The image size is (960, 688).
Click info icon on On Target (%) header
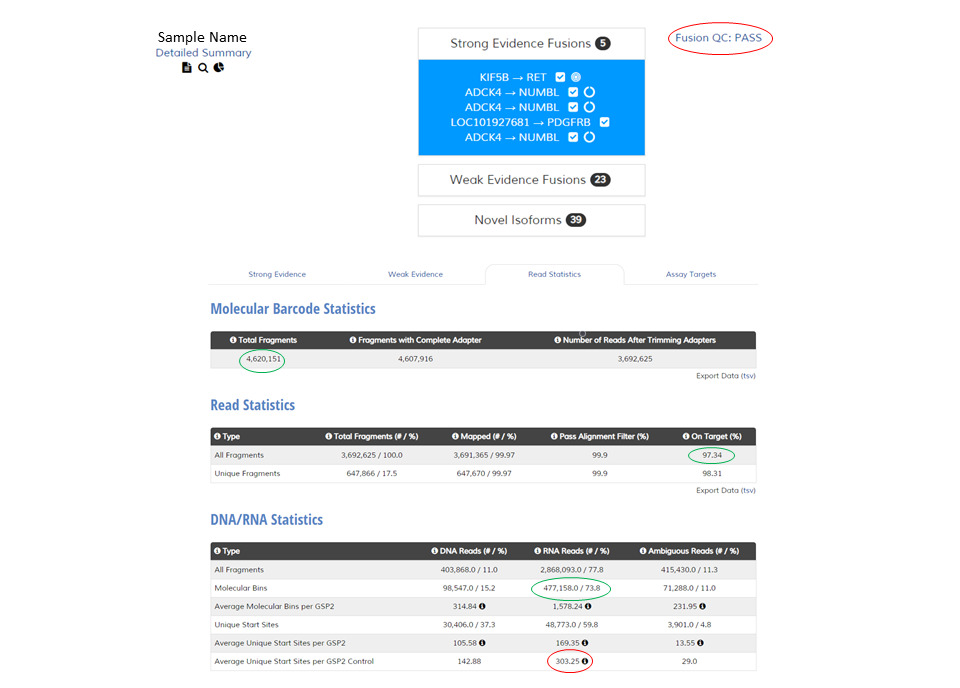686,436
